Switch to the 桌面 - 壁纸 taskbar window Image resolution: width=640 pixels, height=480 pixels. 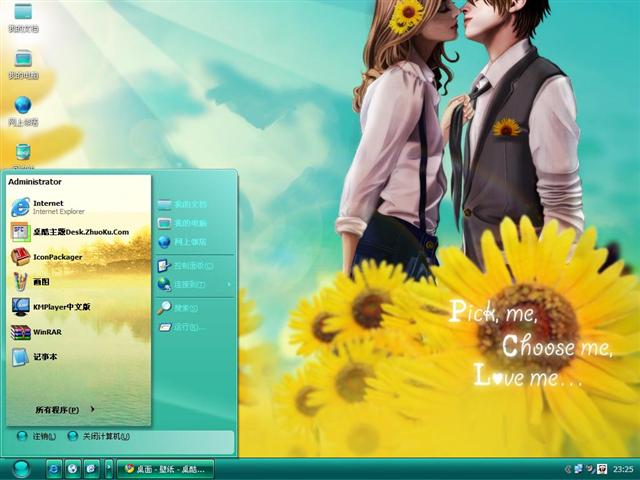point(165,468)
